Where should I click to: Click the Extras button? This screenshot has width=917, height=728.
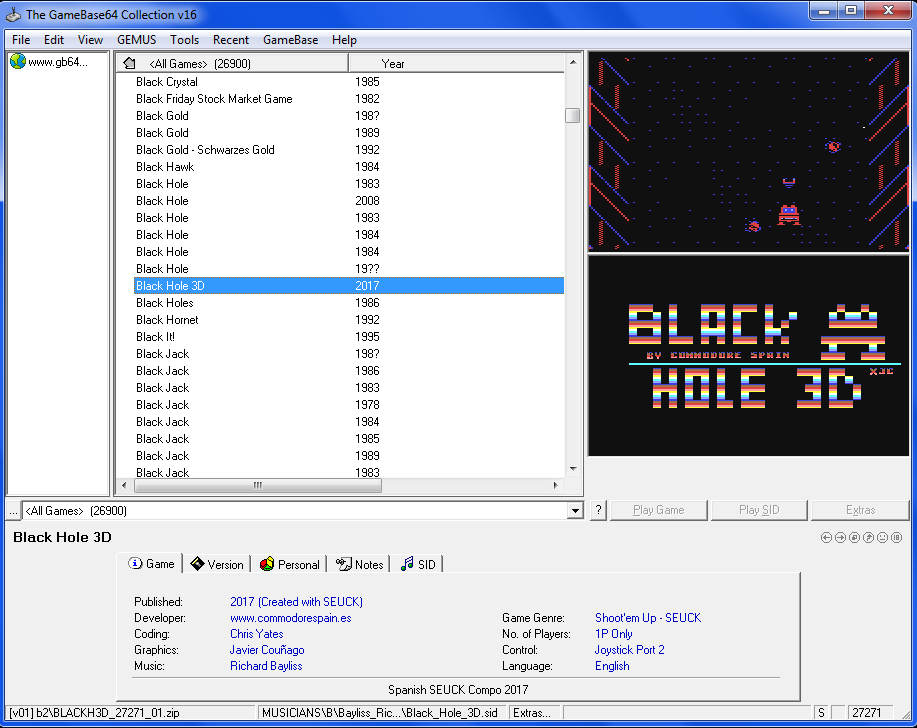860,510
